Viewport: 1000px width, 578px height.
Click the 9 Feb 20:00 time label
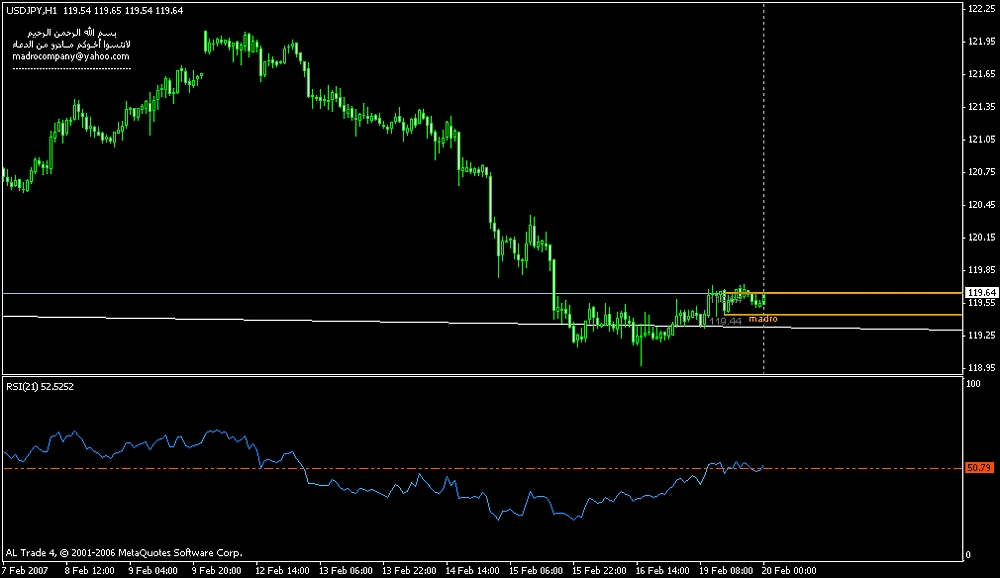pyautogui.click(x=216, y=570)
